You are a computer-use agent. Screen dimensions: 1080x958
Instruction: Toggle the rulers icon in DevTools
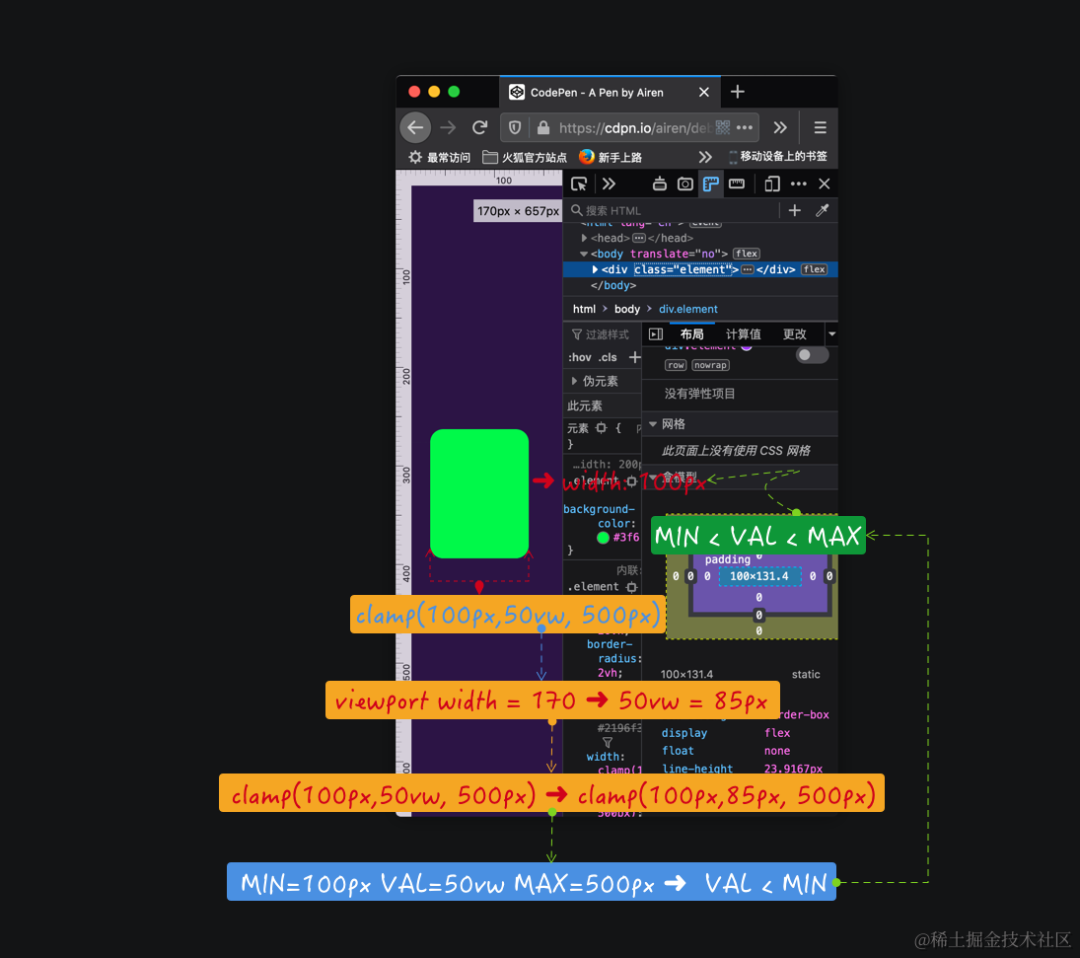click(x=710, y=184)
